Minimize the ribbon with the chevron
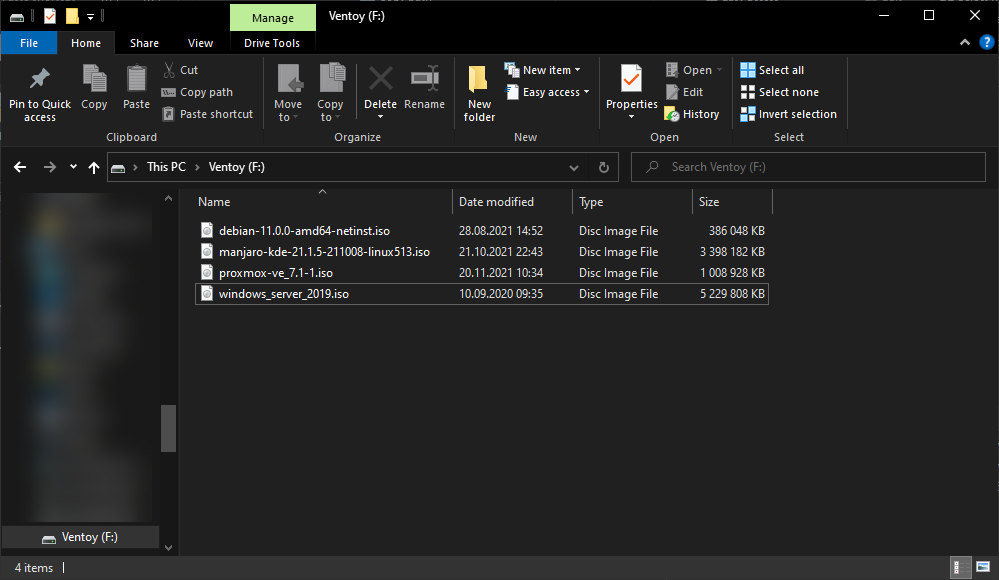Viewport: 999px width, 580px height. [x=964, y=43]
